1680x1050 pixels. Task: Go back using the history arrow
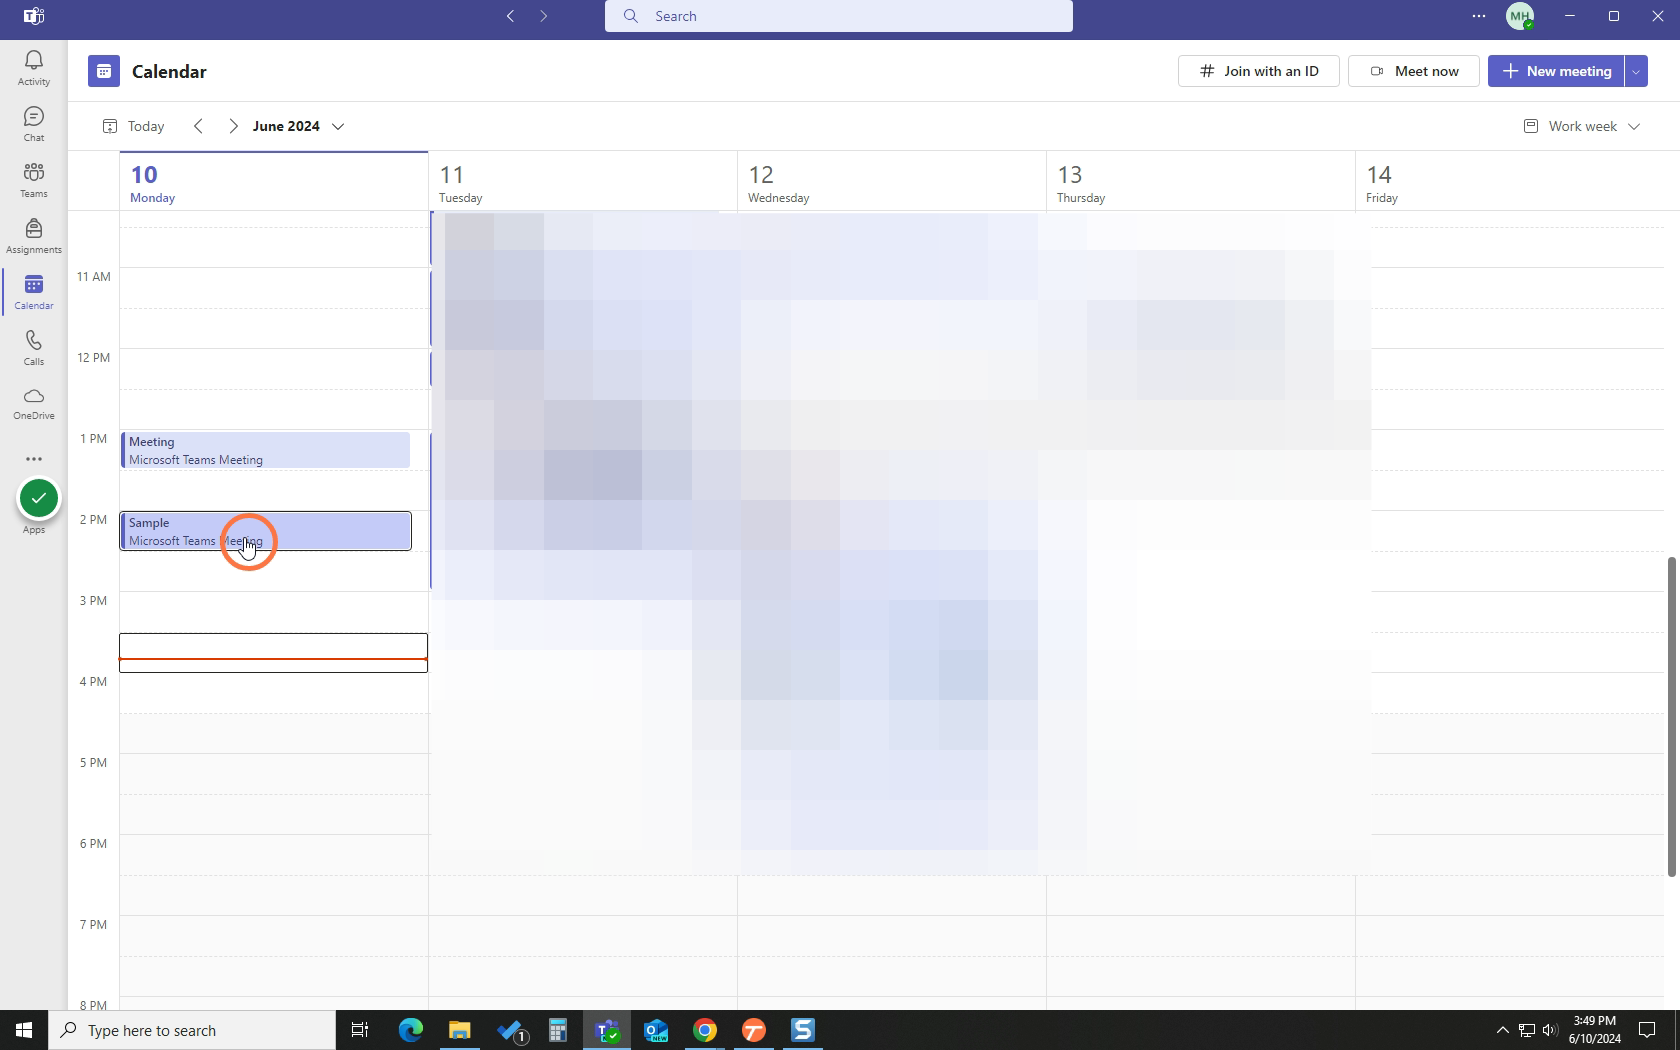coord(511,16)
